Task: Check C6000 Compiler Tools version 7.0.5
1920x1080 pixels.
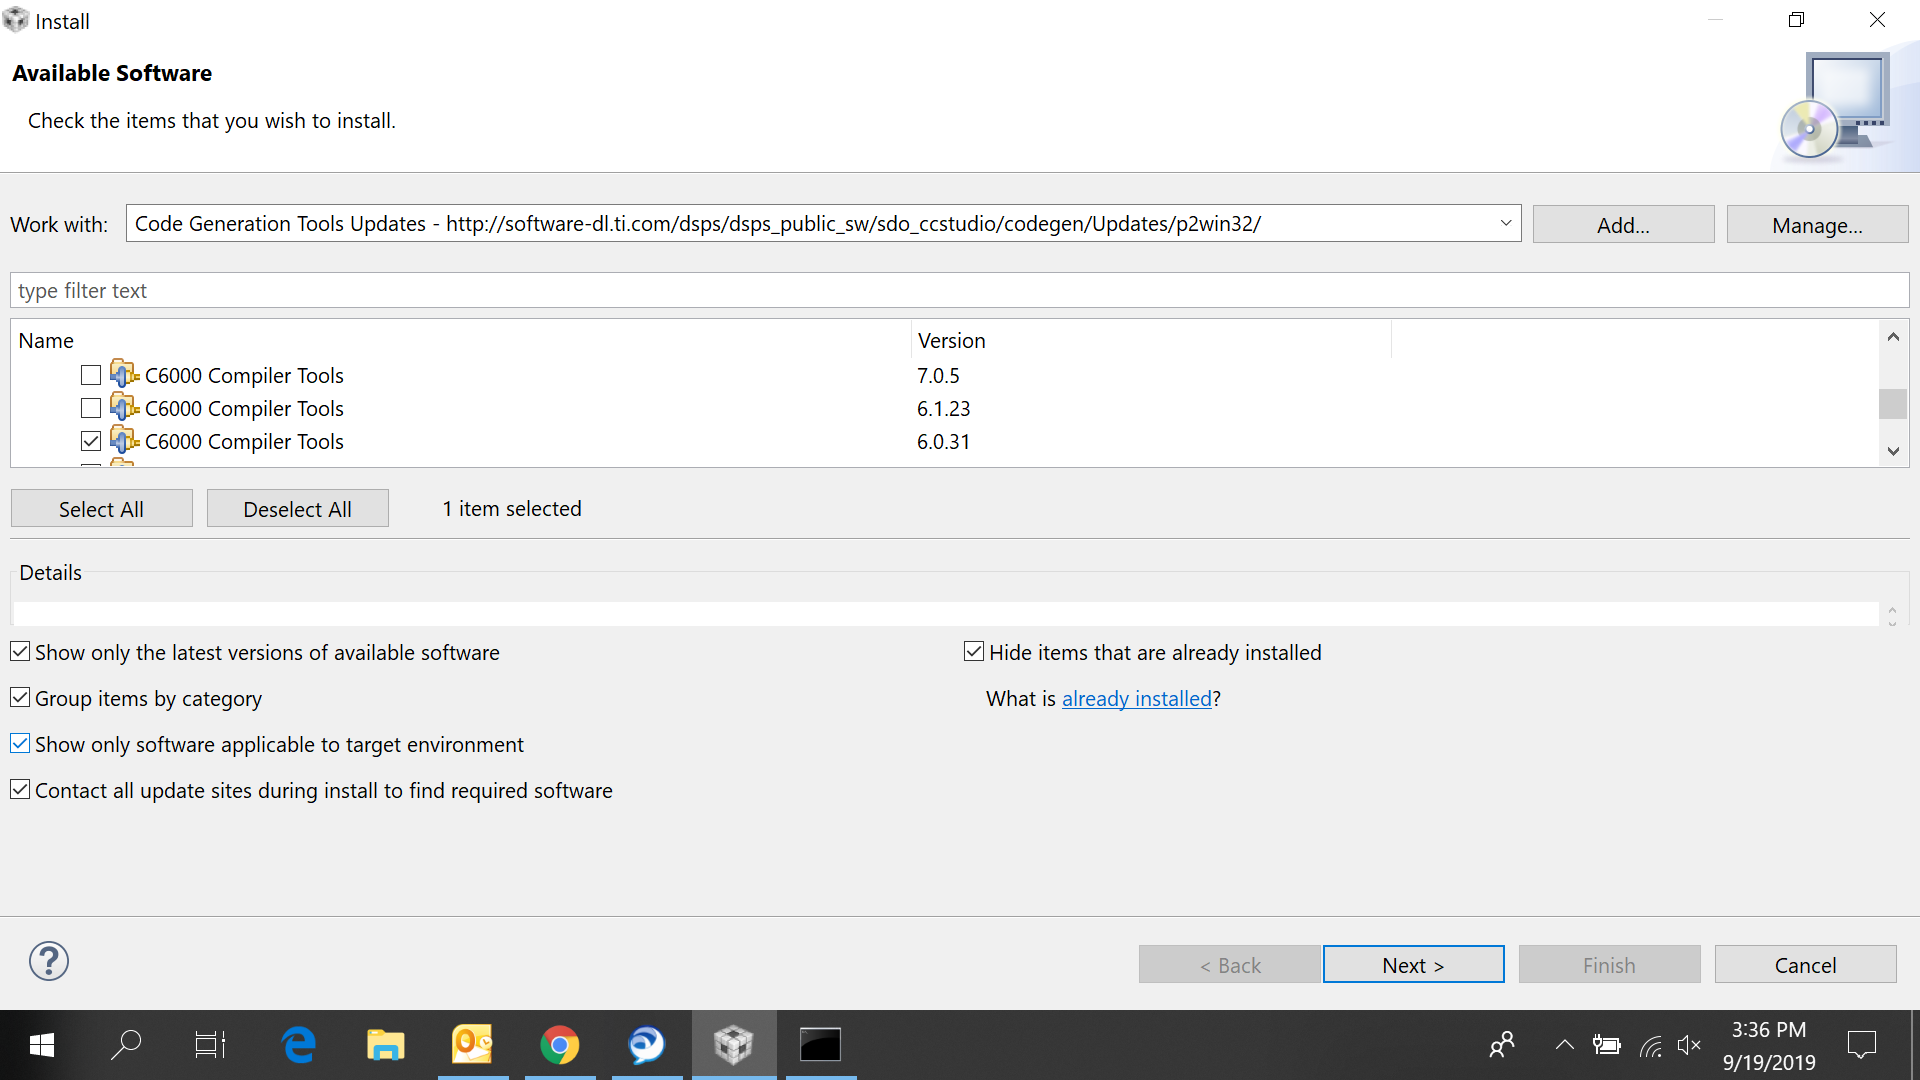Action: point(91,375)
